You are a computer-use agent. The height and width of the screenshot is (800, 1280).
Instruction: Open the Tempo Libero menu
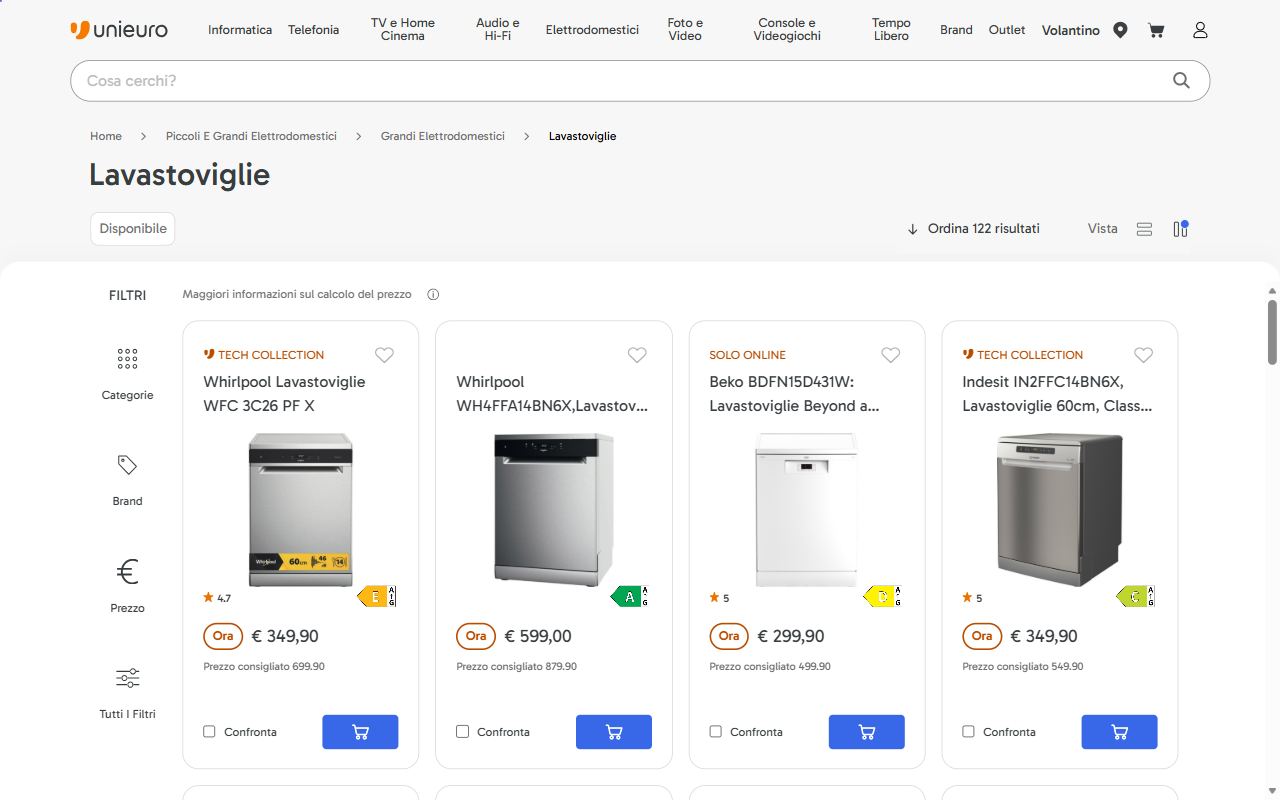pos(891,29)
